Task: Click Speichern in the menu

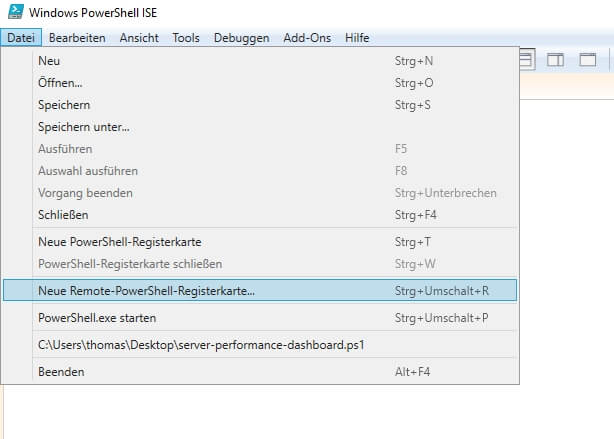Action: [260, 105]
